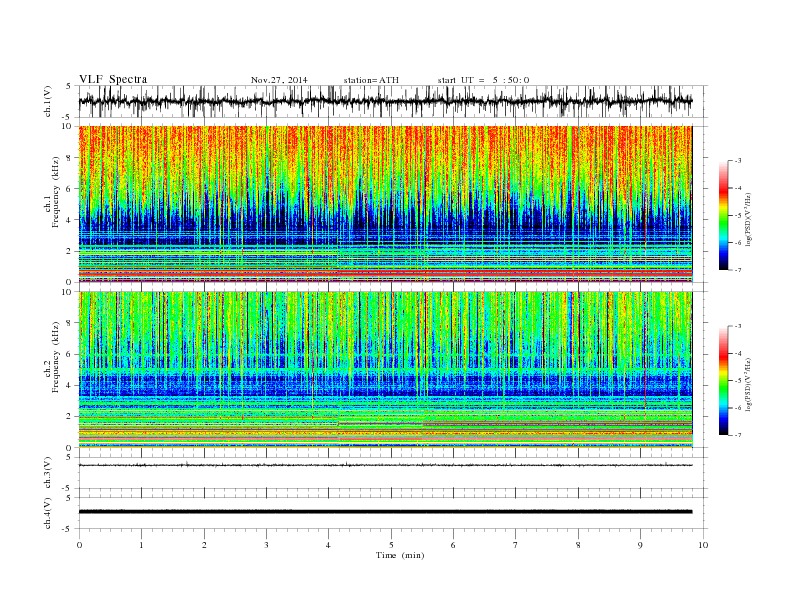Click the "ch.4(V)" axis label
The height and width of the screenshot is (612, 792).
pos(48,513)
